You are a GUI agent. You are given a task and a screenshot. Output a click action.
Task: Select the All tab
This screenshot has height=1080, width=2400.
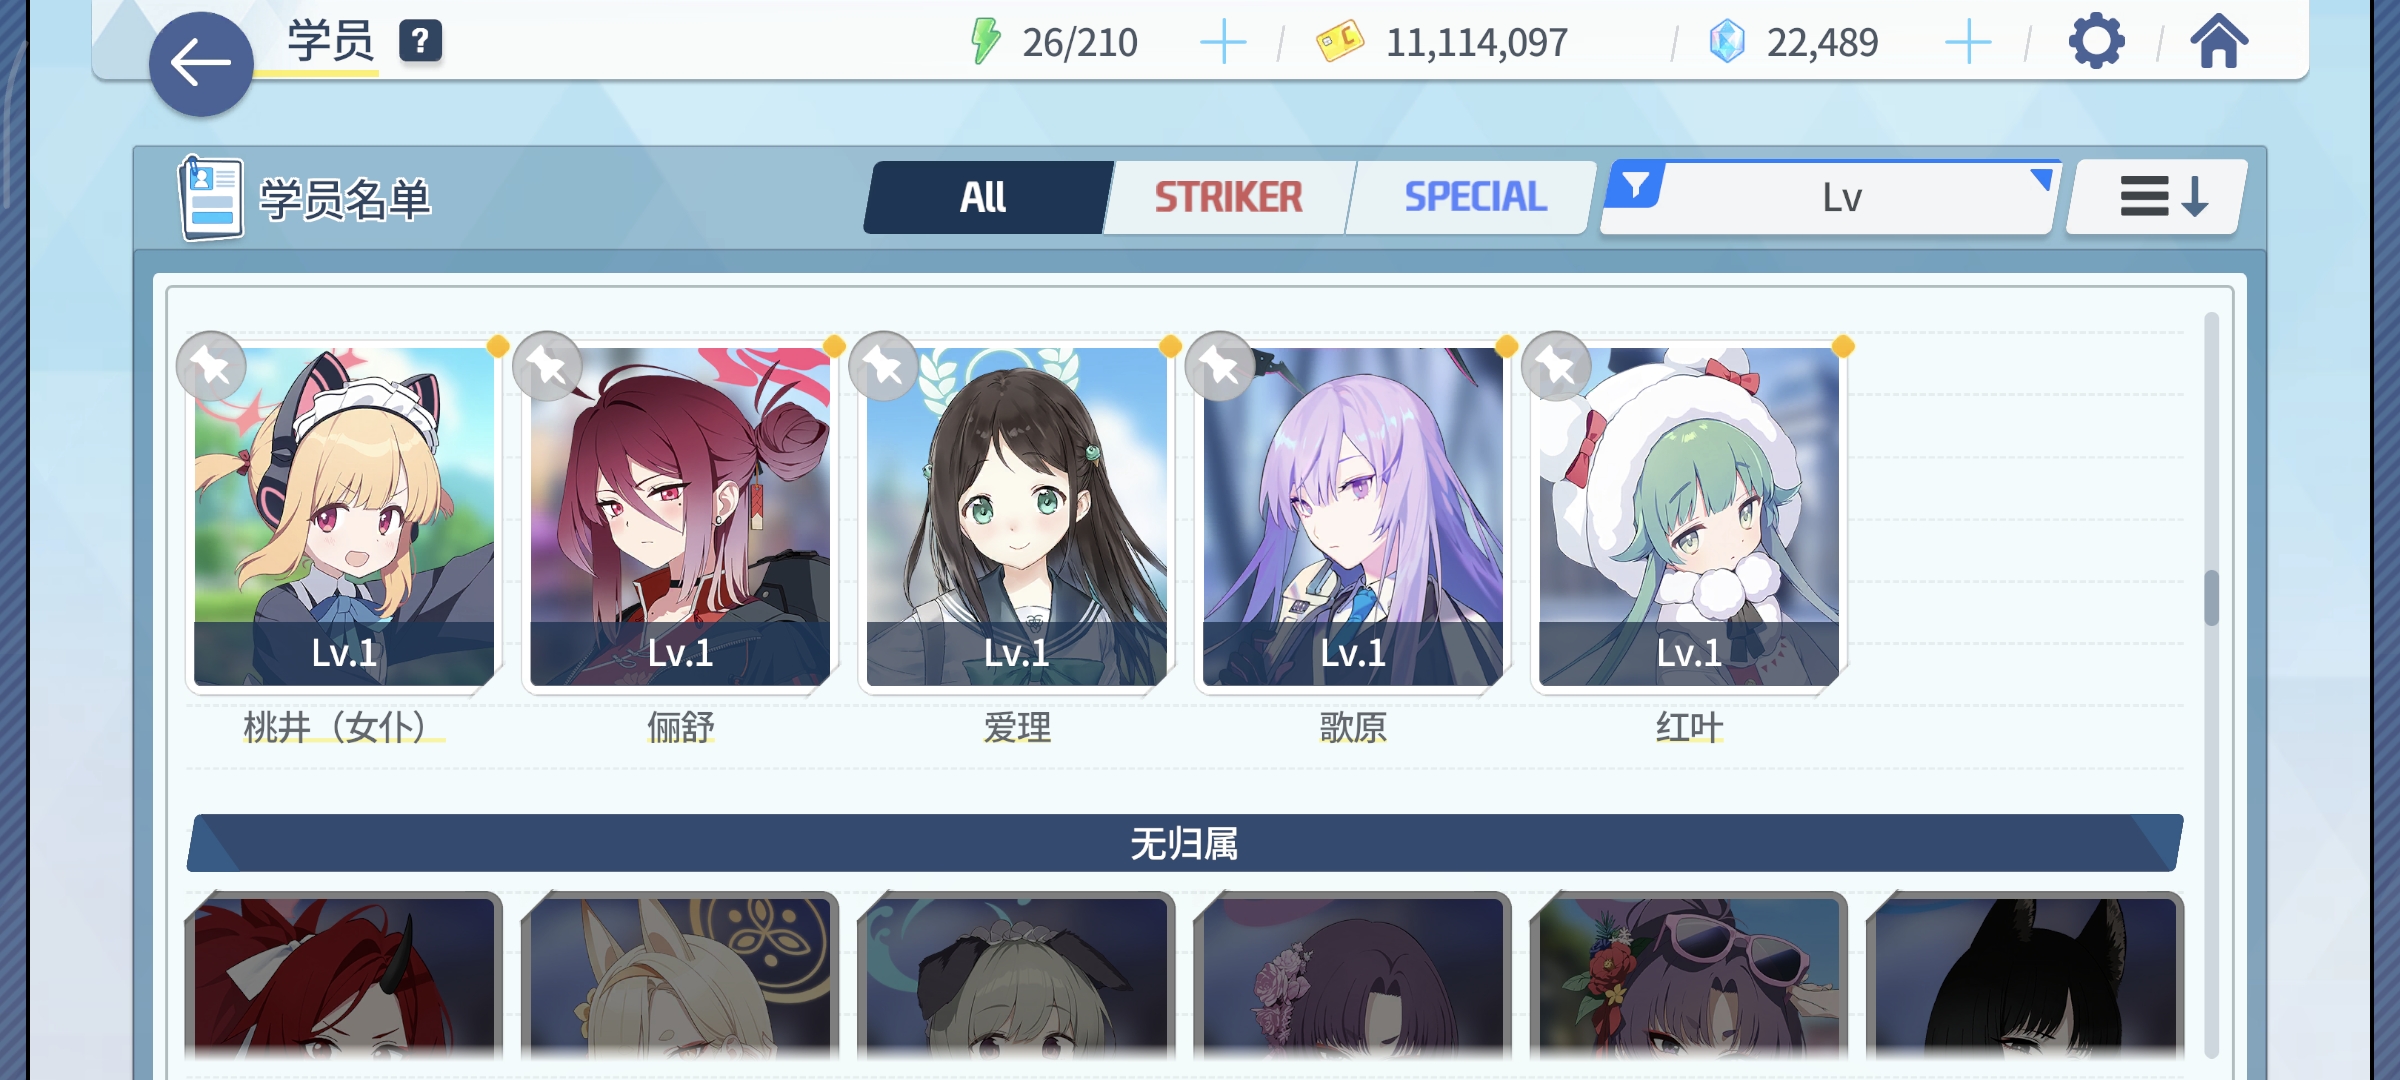pos(985,197)
